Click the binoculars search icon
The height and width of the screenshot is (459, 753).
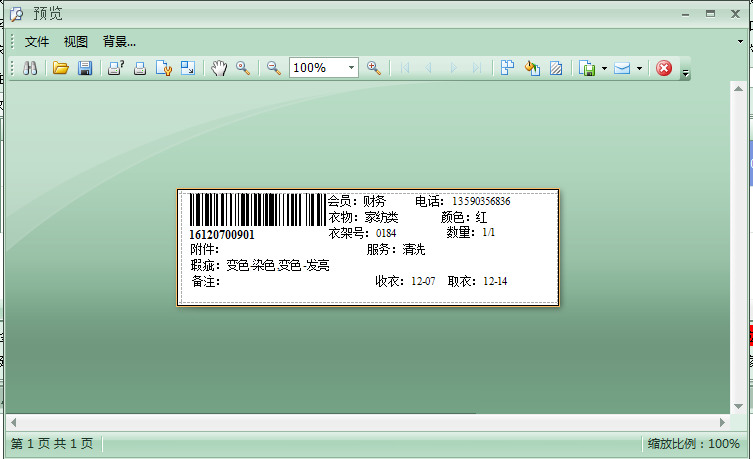click(30, 68)
